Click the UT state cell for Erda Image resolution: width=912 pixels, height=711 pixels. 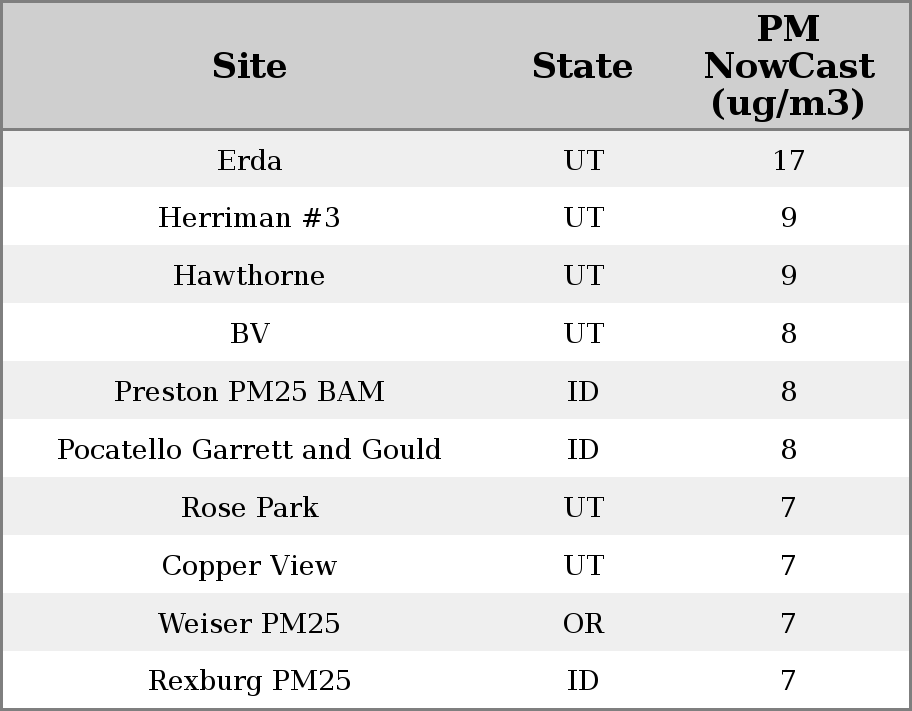point(582,160)
